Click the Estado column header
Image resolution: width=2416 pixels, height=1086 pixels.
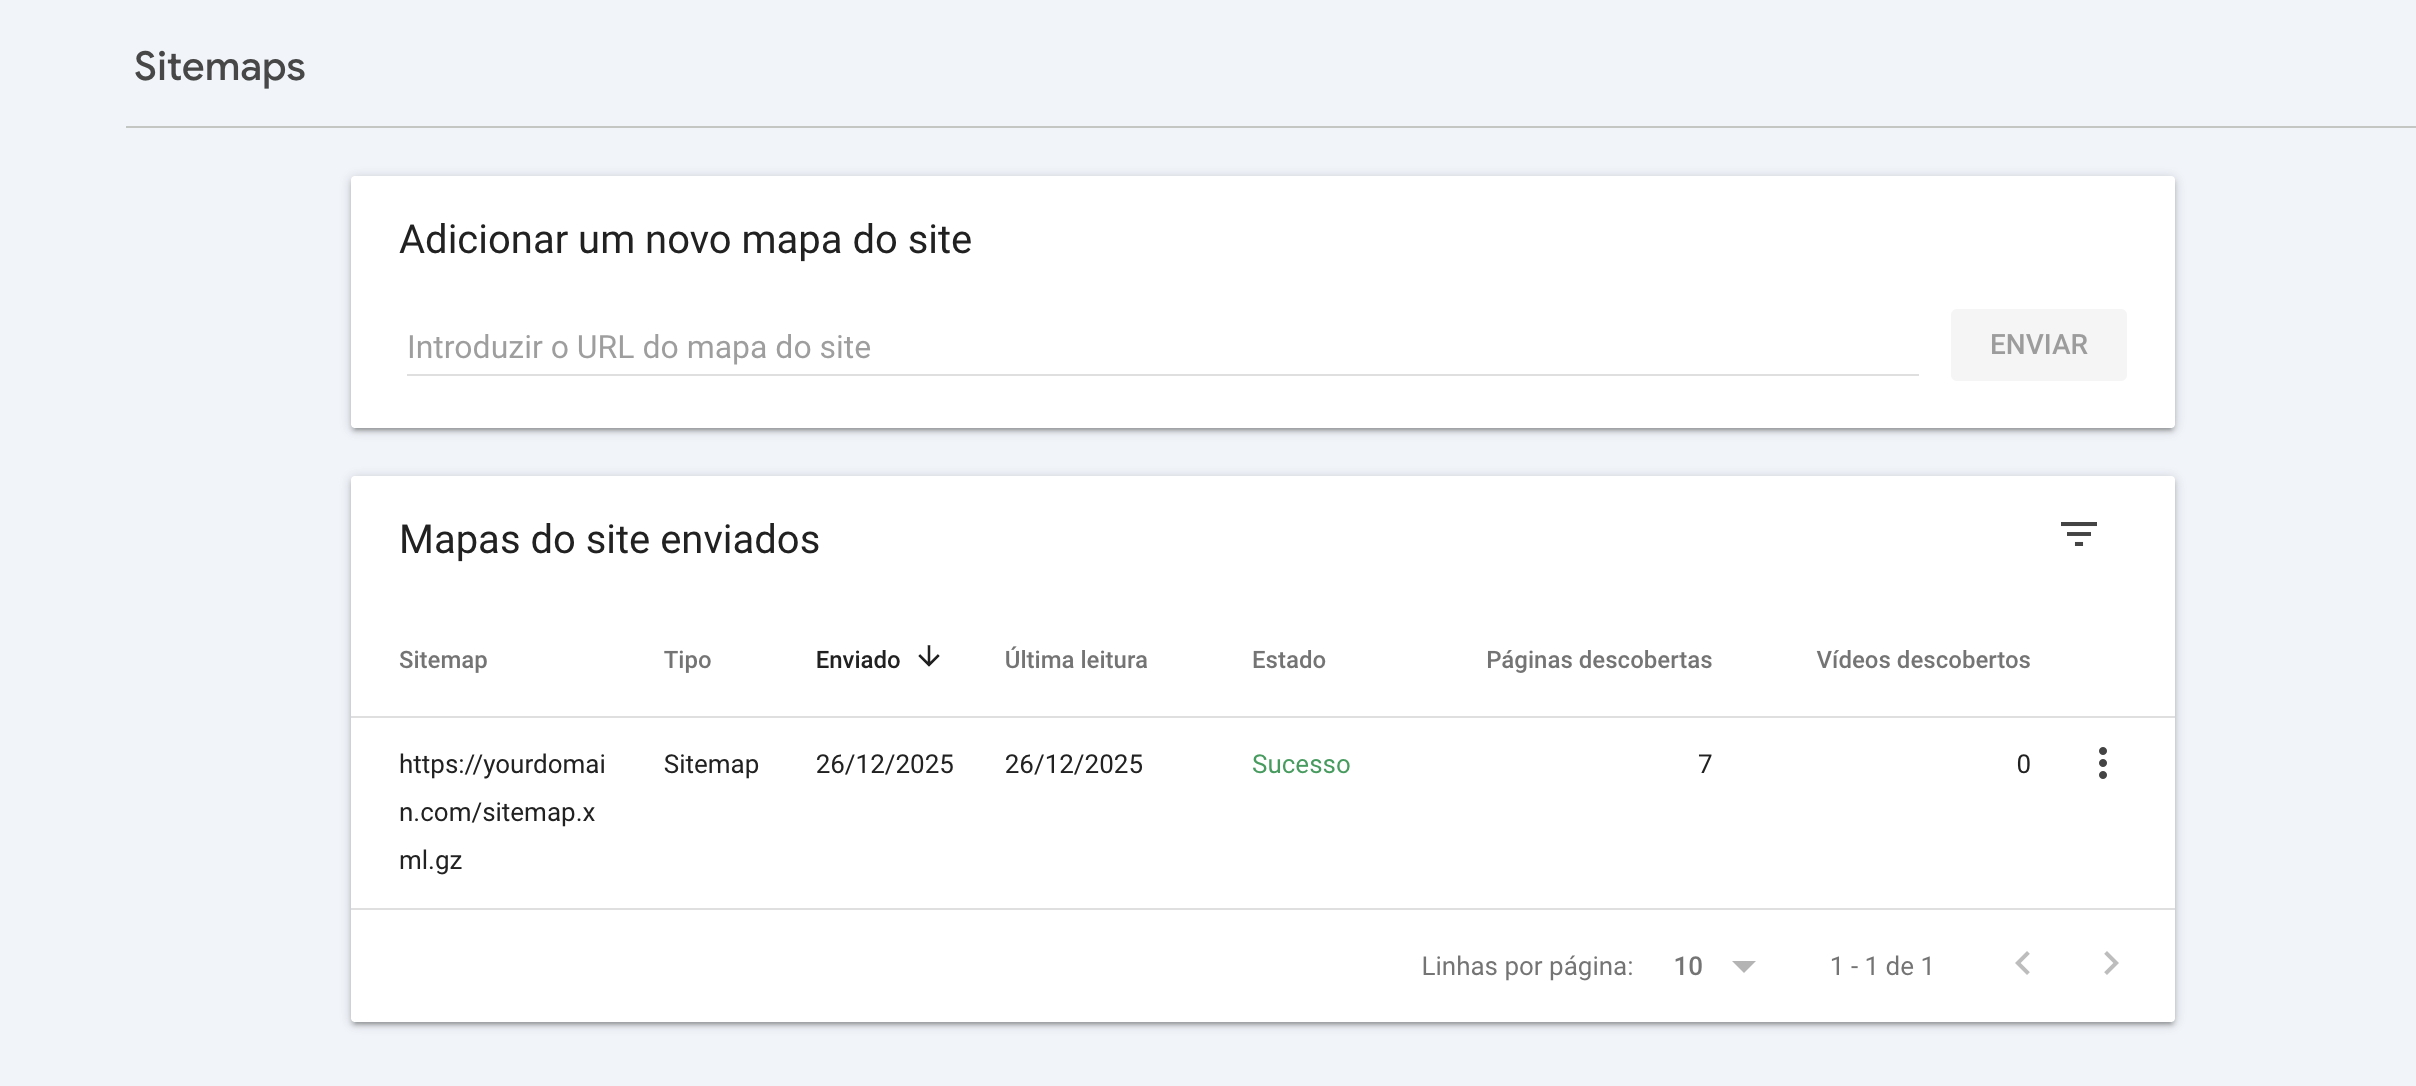click(1288, 660)
